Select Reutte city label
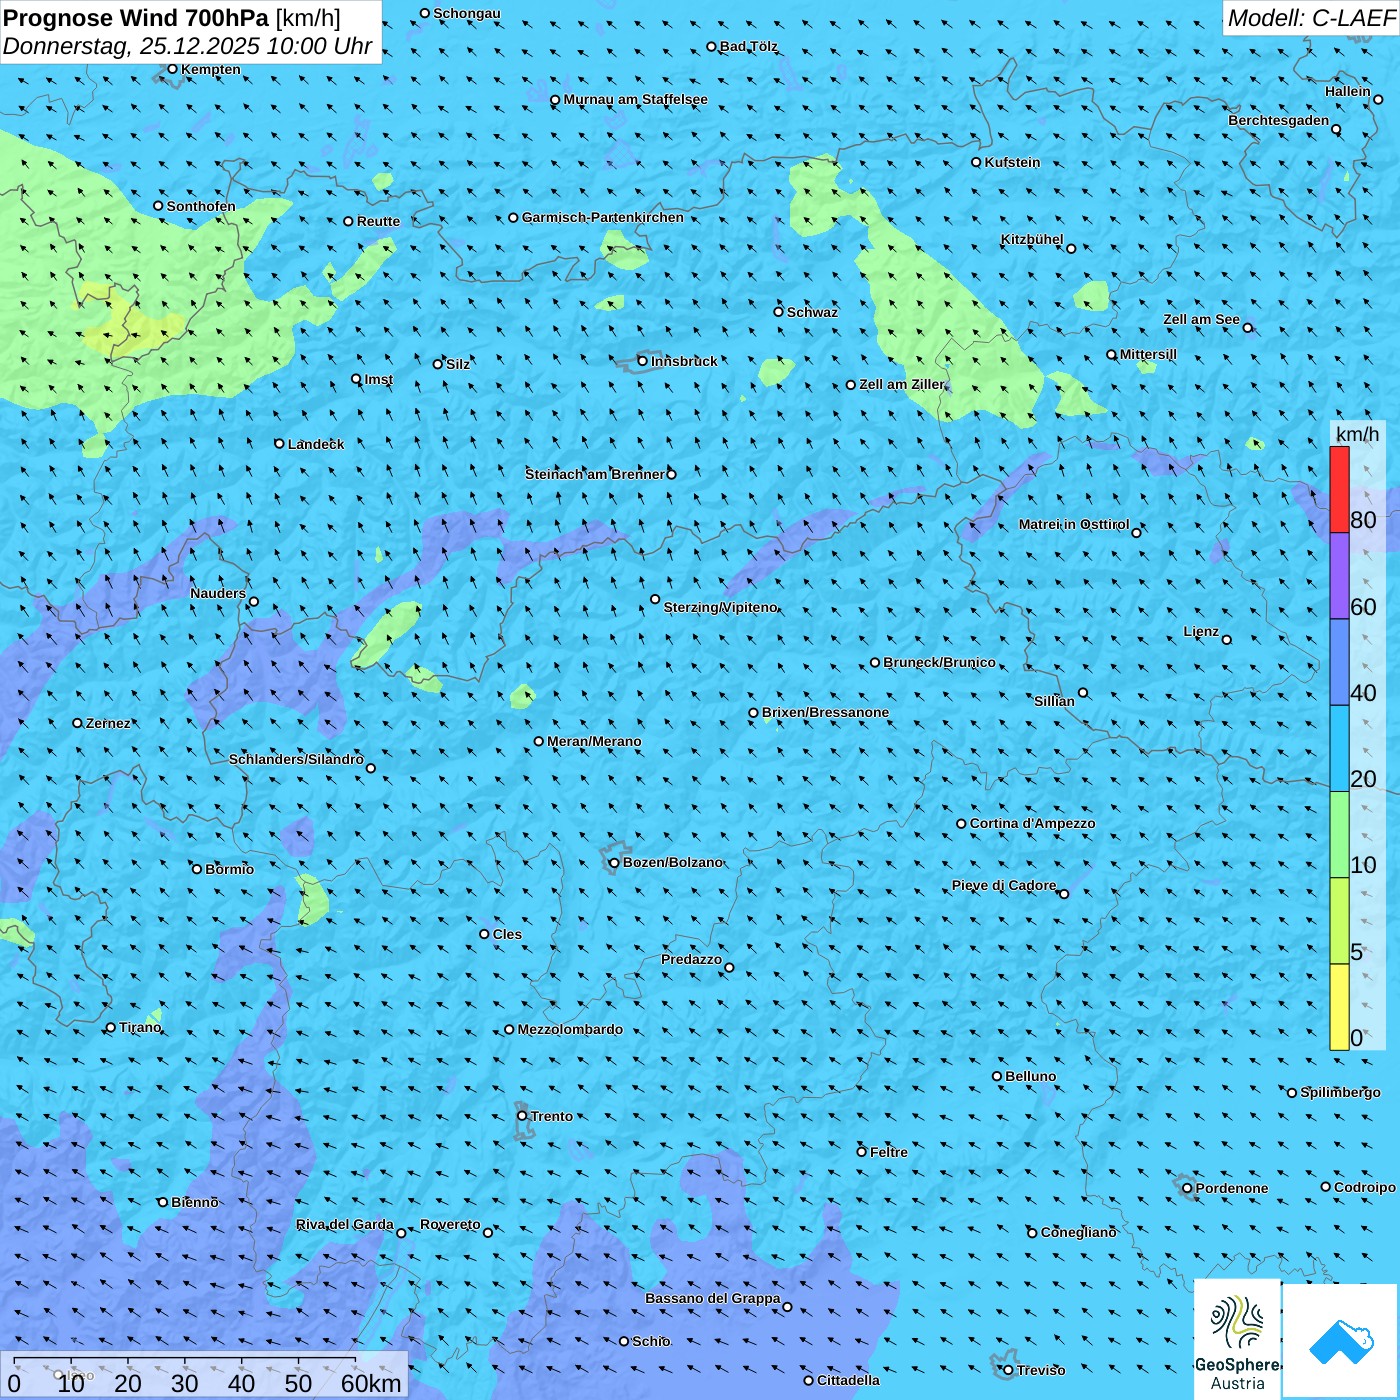 378,221
